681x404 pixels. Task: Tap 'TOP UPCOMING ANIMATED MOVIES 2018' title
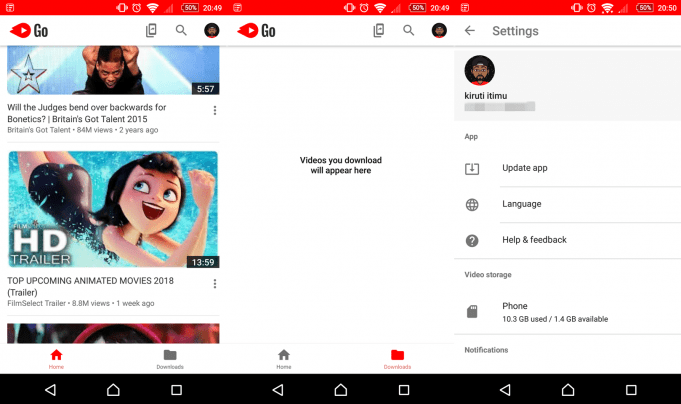90,286
